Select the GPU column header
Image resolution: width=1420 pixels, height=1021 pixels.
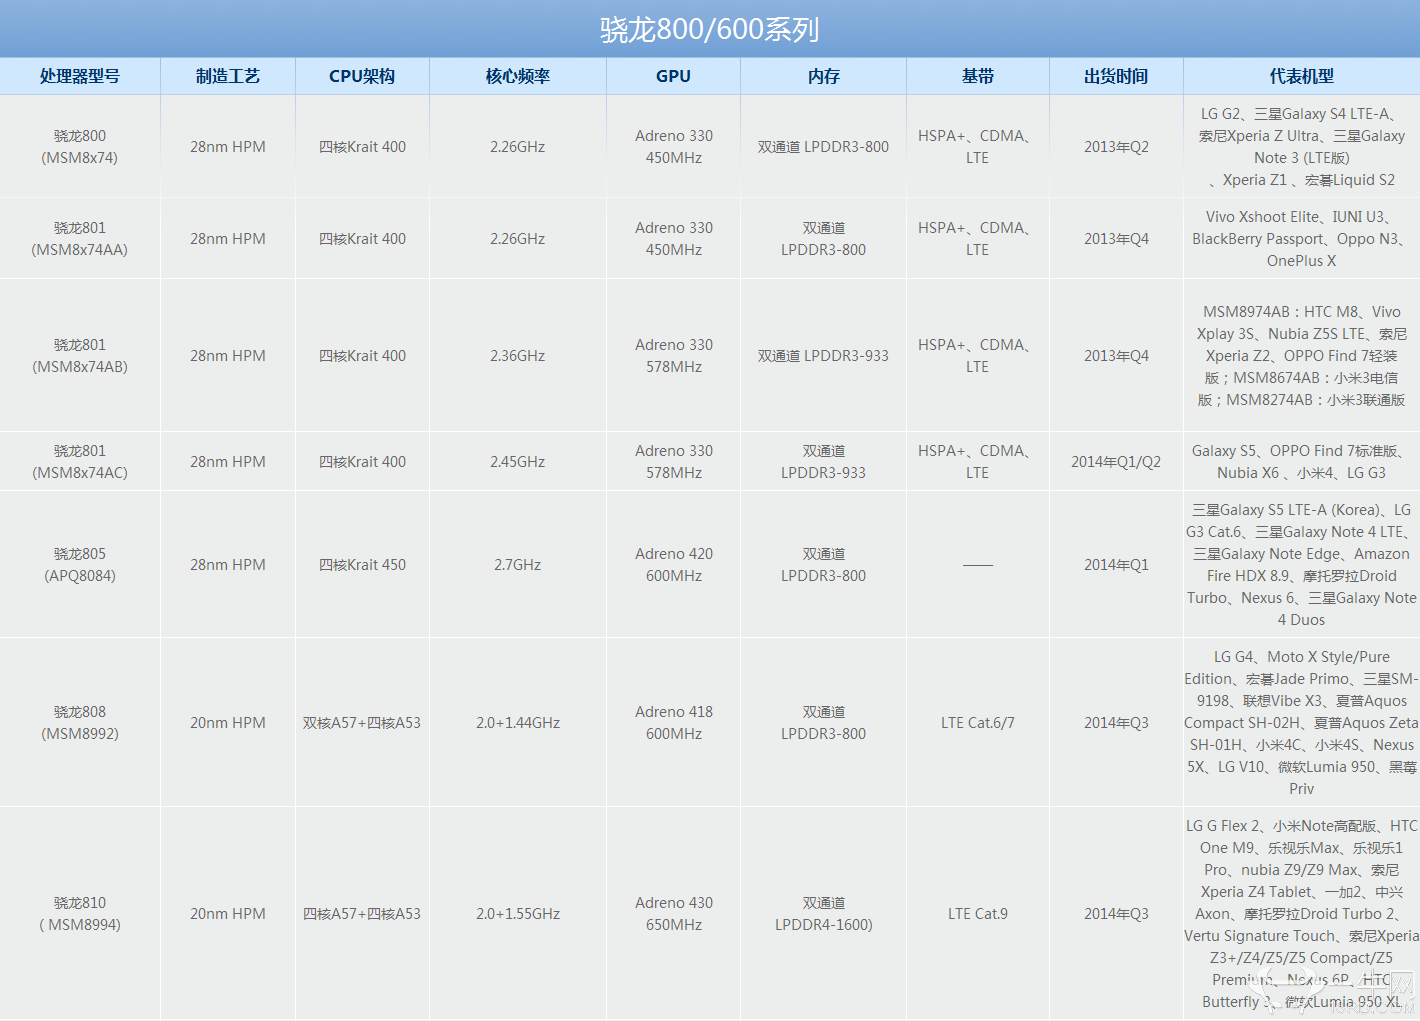674,76
